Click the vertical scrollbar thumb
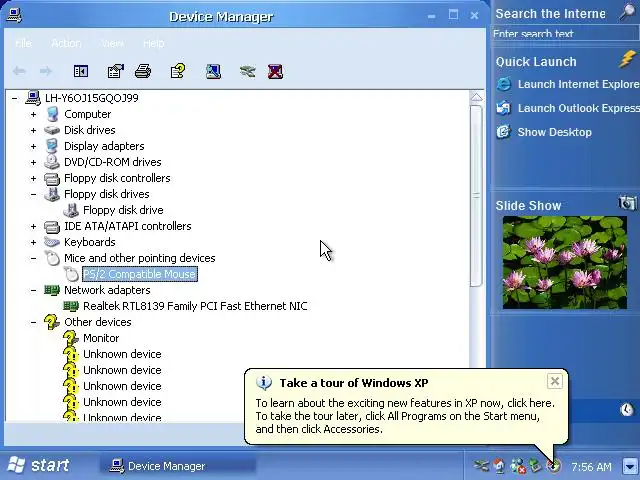 [476, 196]
